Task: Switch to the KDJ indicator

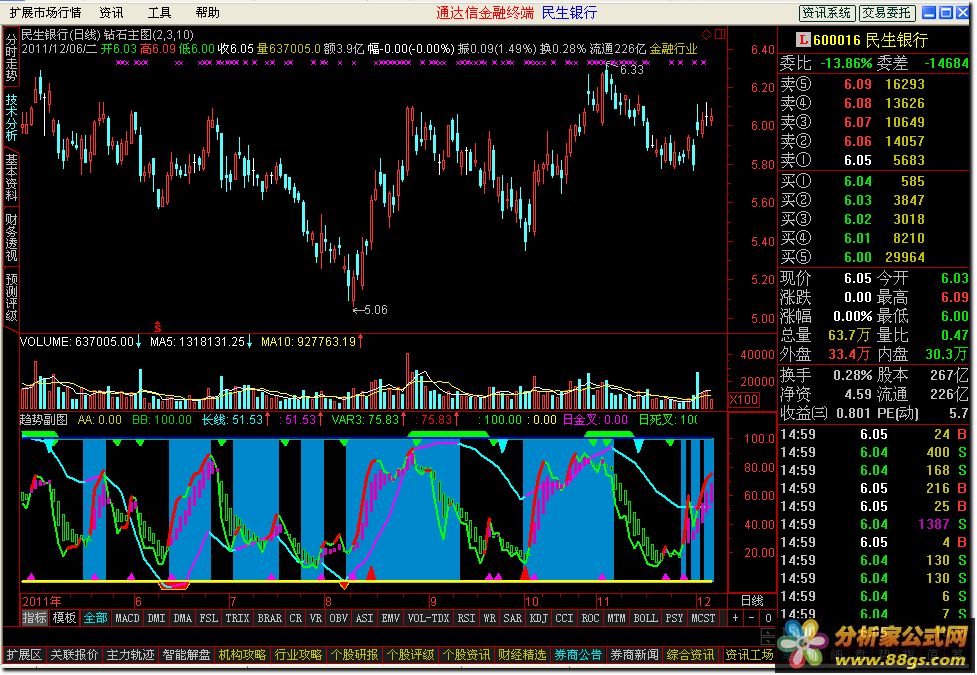Action: point(538,618)
